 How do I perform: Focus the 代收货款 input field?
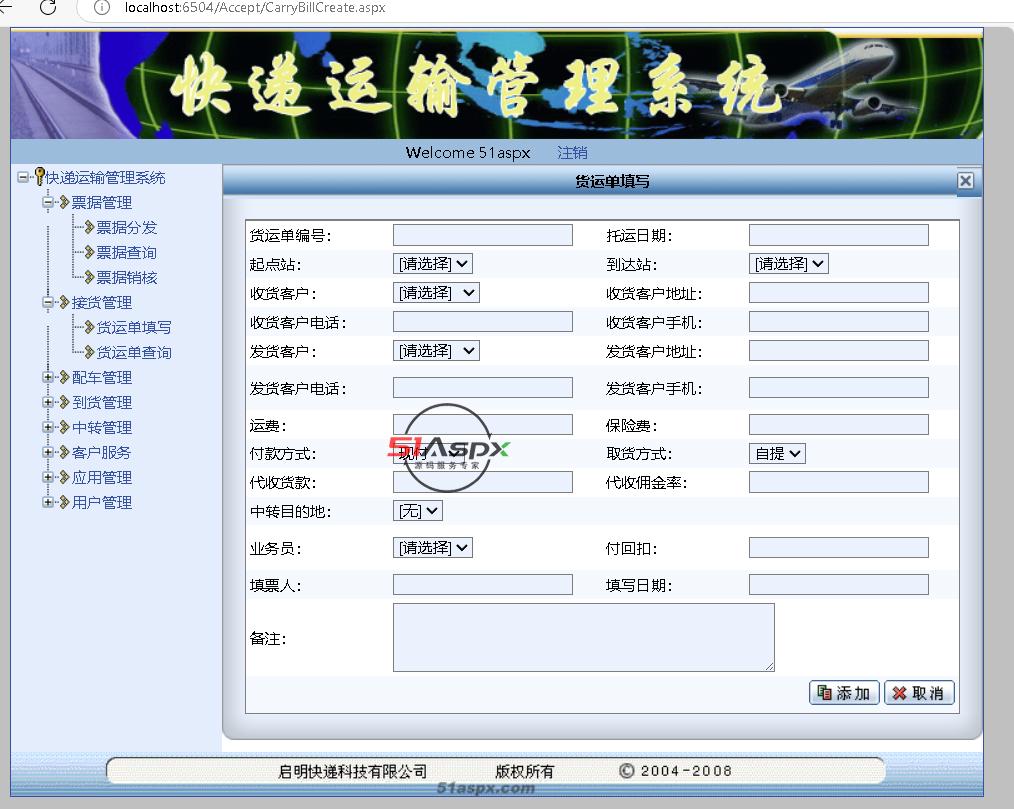(x=482, y=482)
